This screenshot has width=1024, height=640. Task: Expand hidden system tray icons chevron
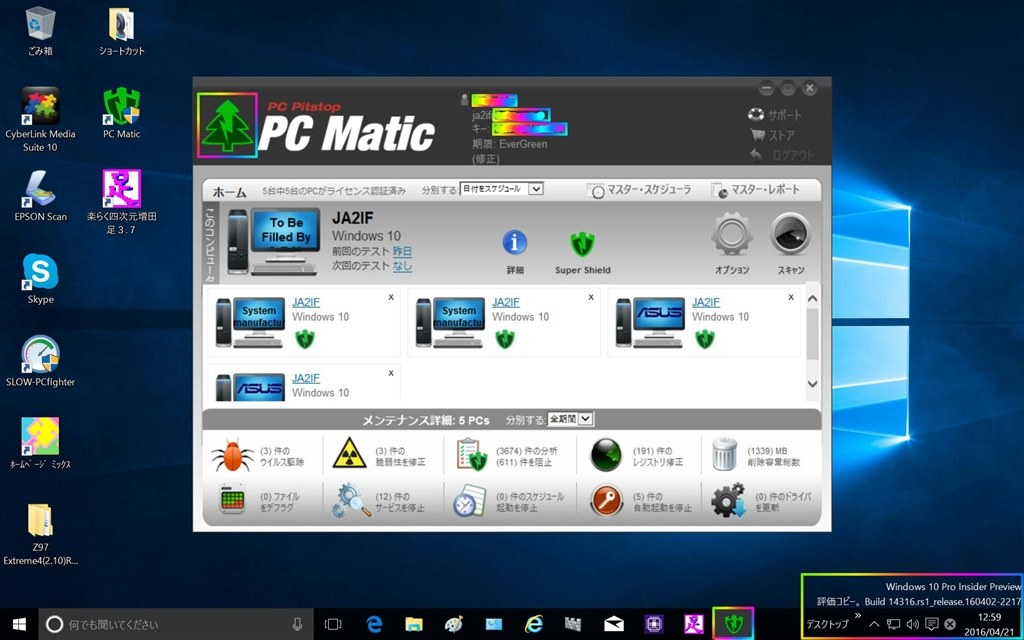point(874,624)
